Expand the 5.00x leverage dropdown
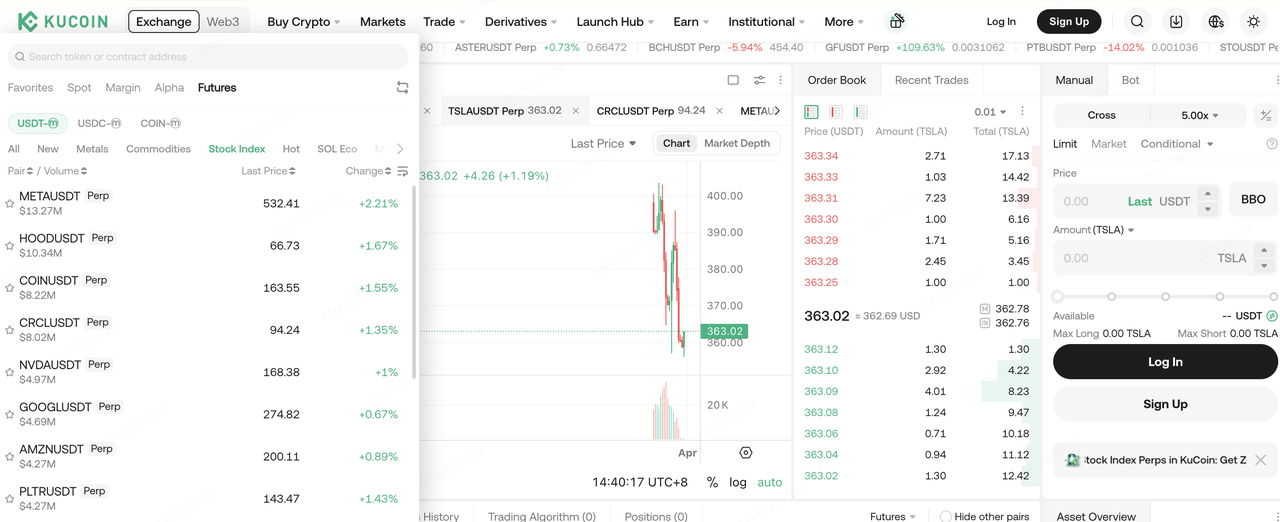The width and height of the screenshot is (1280, 522). click(1200, 115)
